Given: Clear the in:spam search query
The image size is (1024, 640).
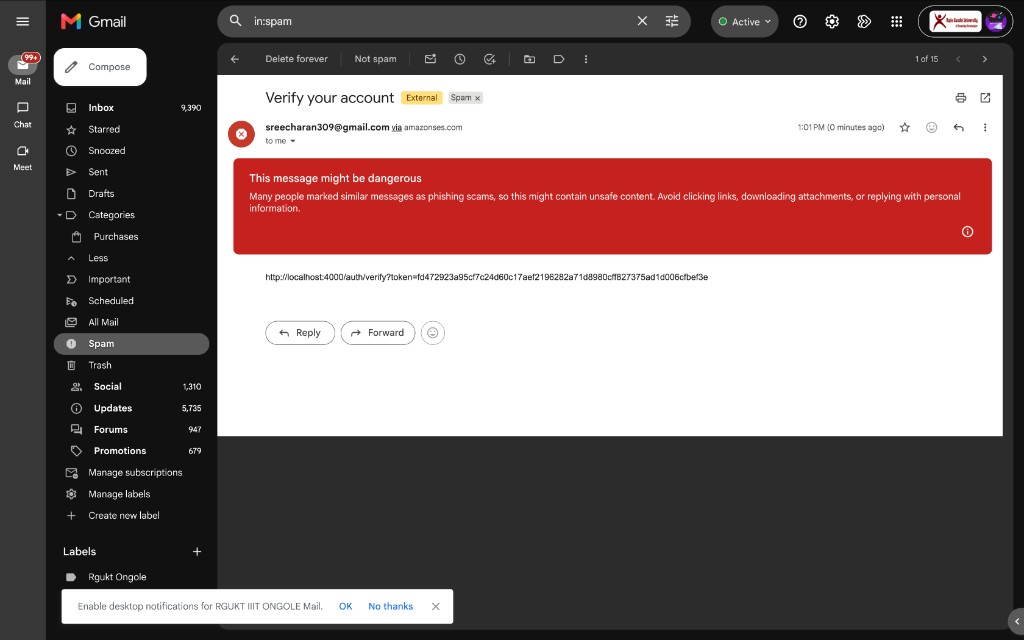Looking at the screenshot, I should 642,21.
